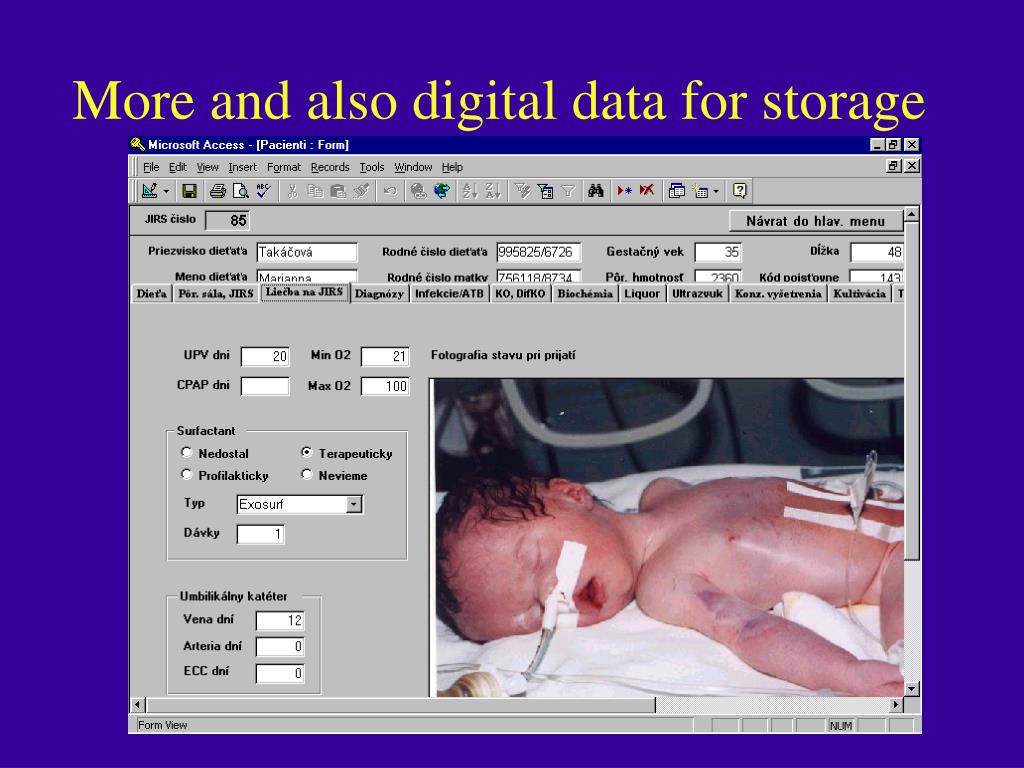
Task: Open the Window menu
Action: pos(413,167)
